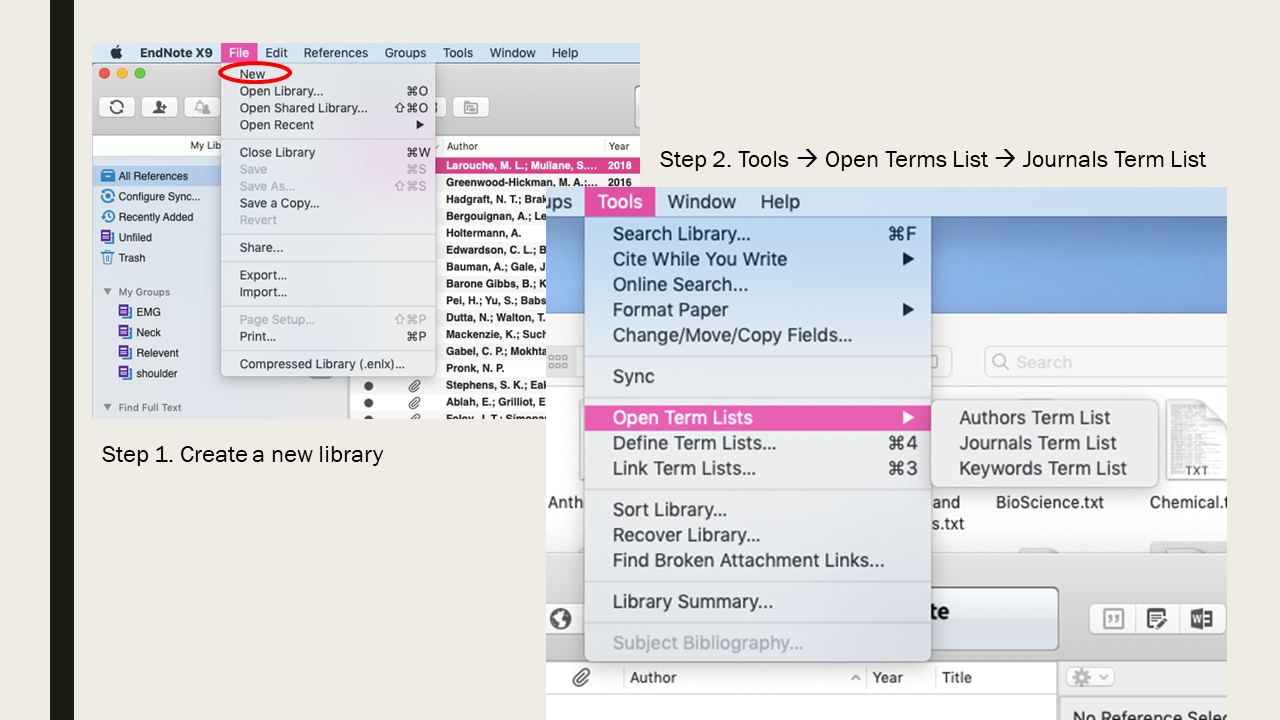
Task: Collapse the My Groups disclosure triangle
Action: [x=108, y=292]
